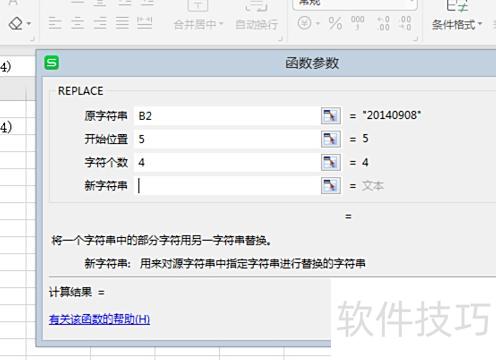
Task: Toggle 自动换行 wrap text
Action: point(256,24)
